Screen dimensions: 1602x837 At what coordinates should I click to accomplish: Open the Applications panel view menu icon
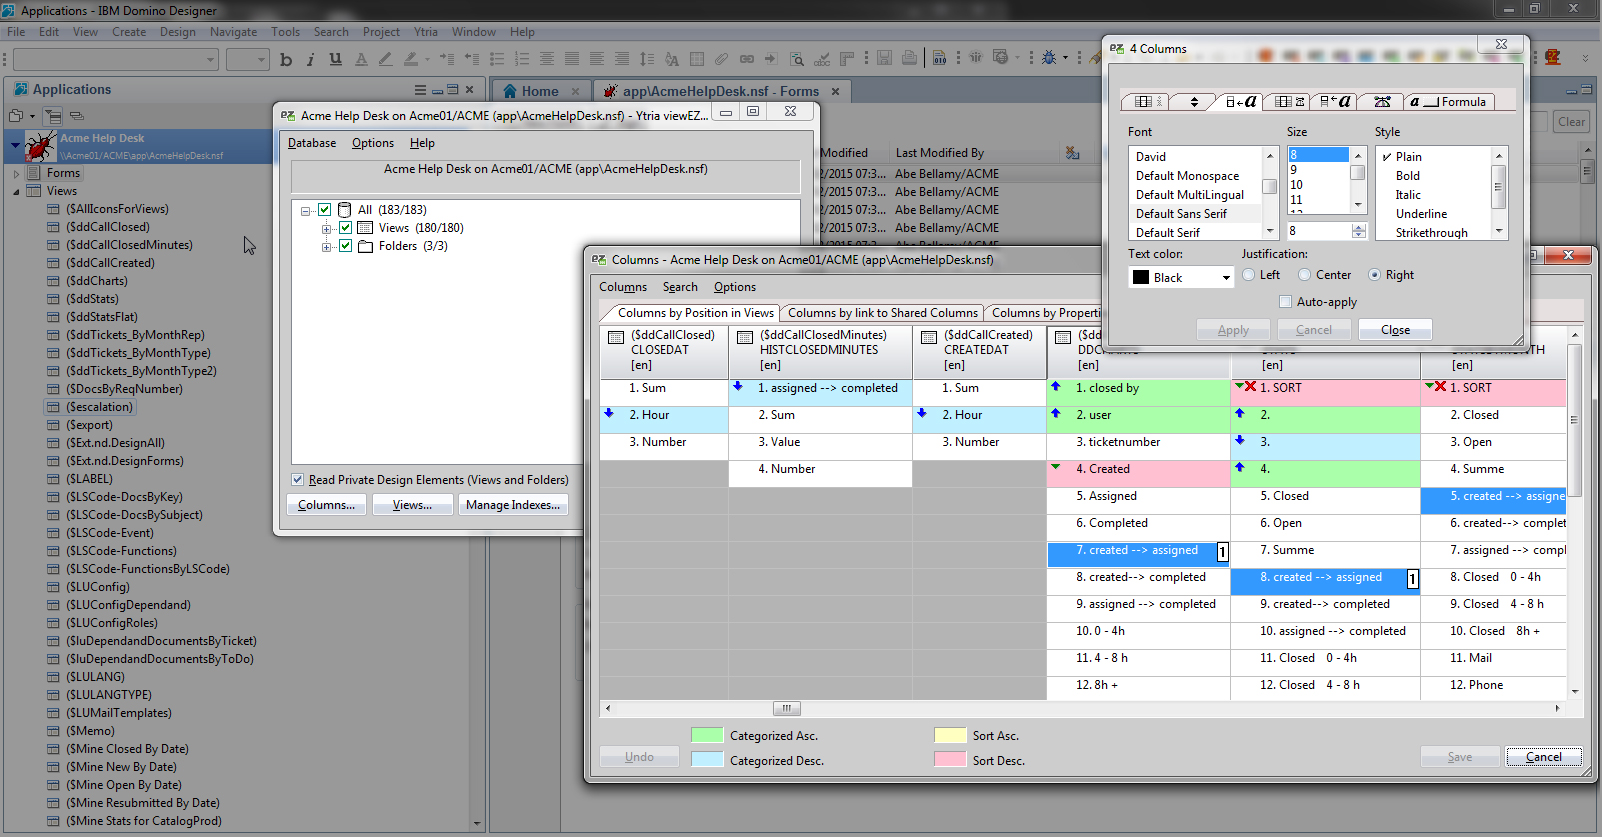coord(420,89)
